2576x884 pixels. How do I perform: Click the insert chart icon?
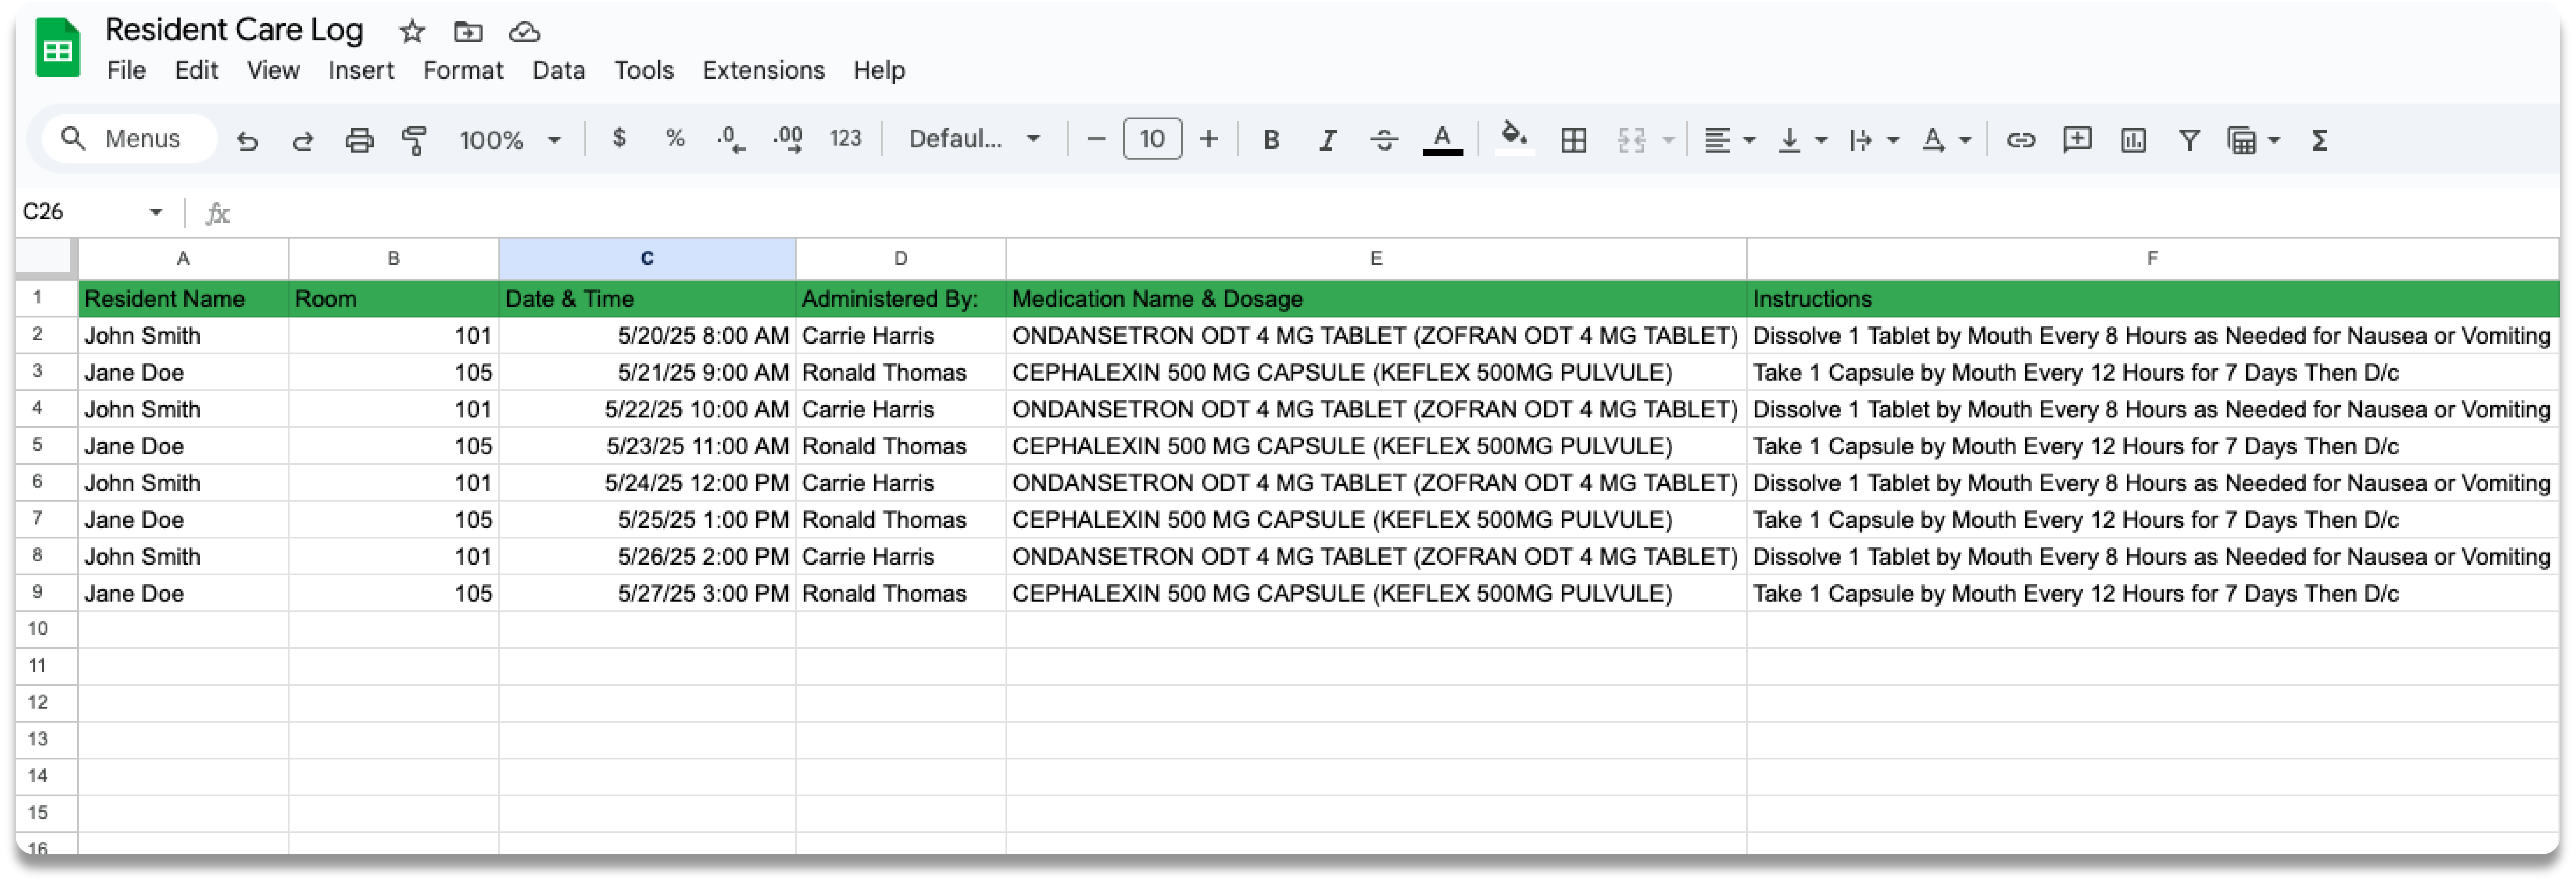[x=2133, y=140]
